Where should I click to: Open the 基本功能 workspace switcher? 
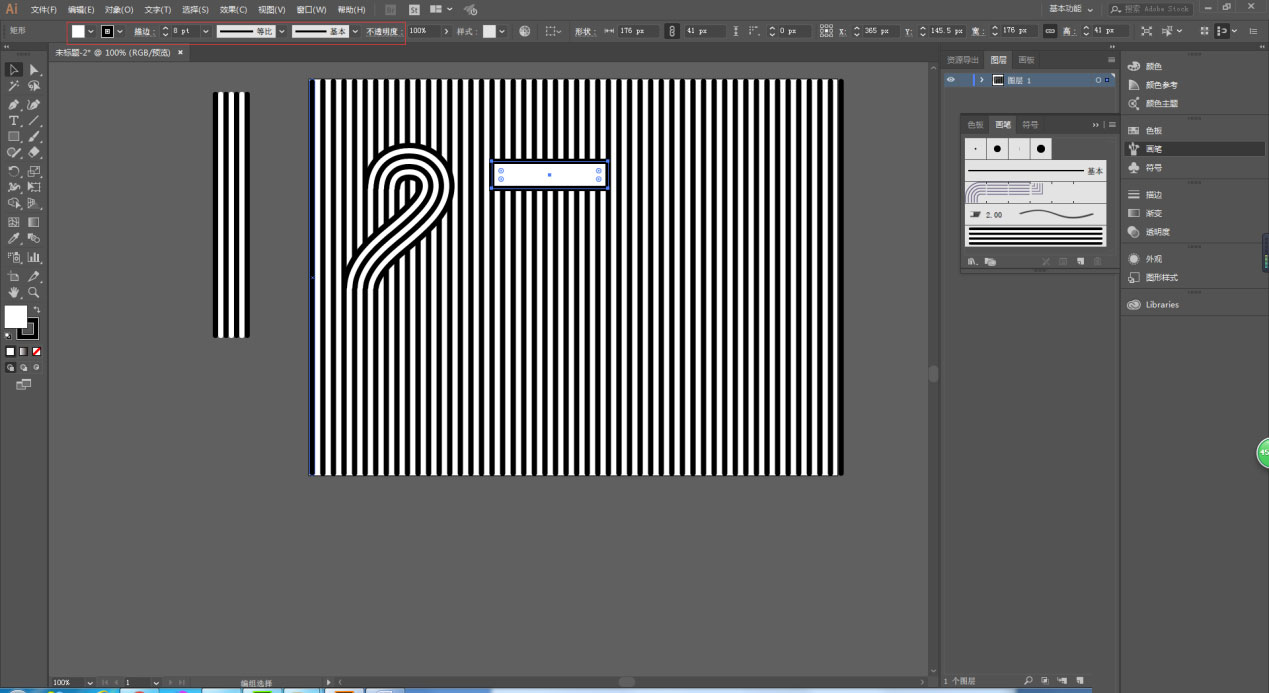pyautogui.click(x=1071, y=8)
